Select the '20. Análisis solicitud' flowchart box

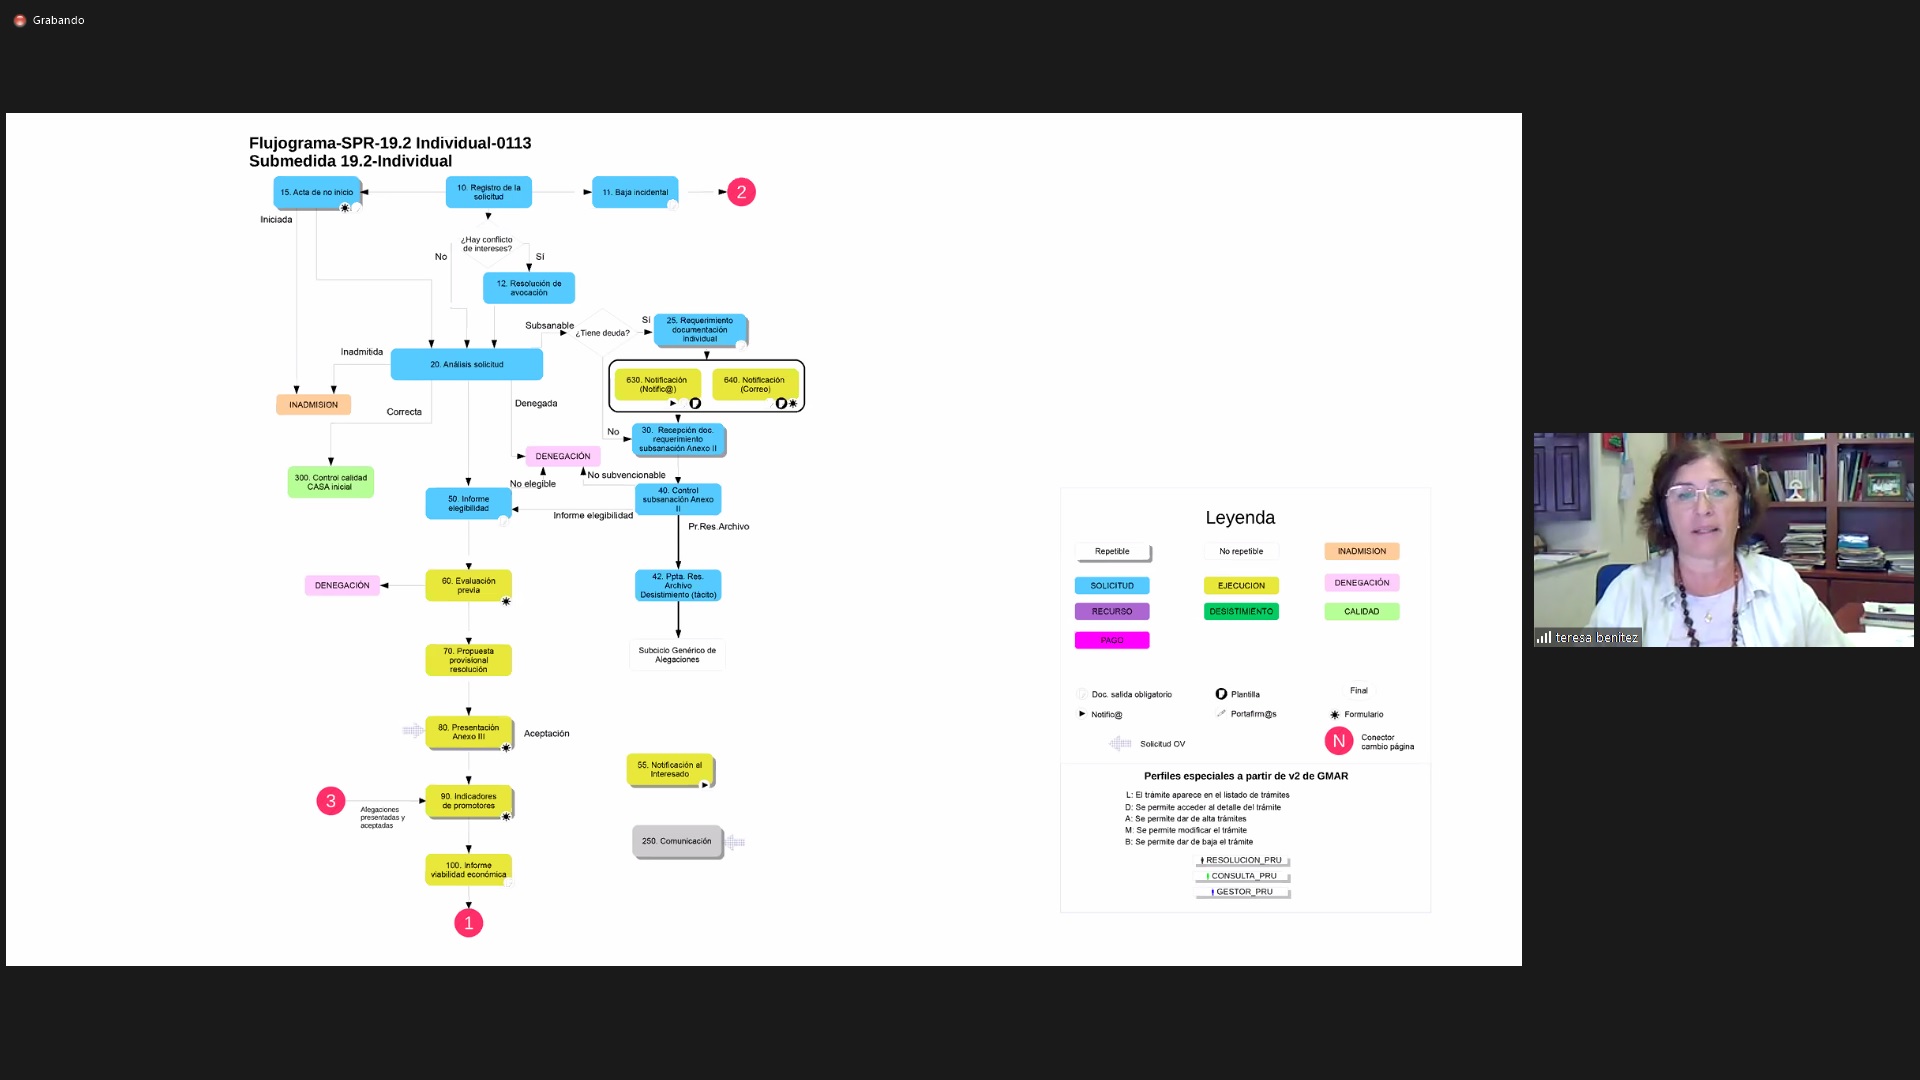[466, 364]
